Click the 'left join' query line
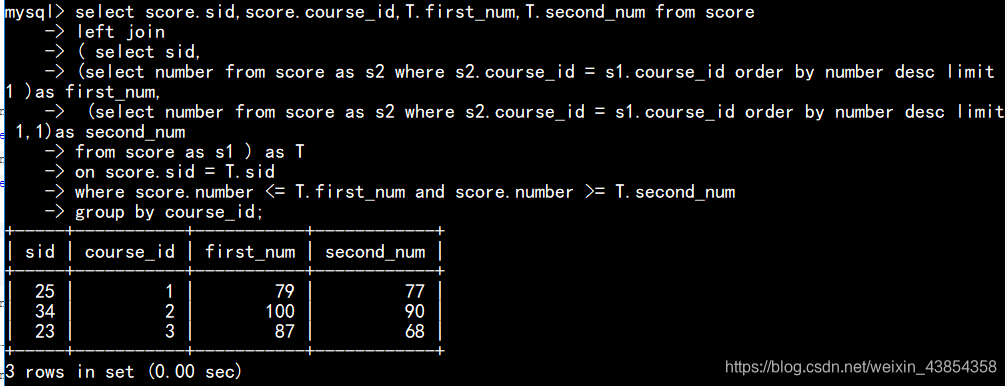This screenshot has height=386, width=1007. click(120, 32)
